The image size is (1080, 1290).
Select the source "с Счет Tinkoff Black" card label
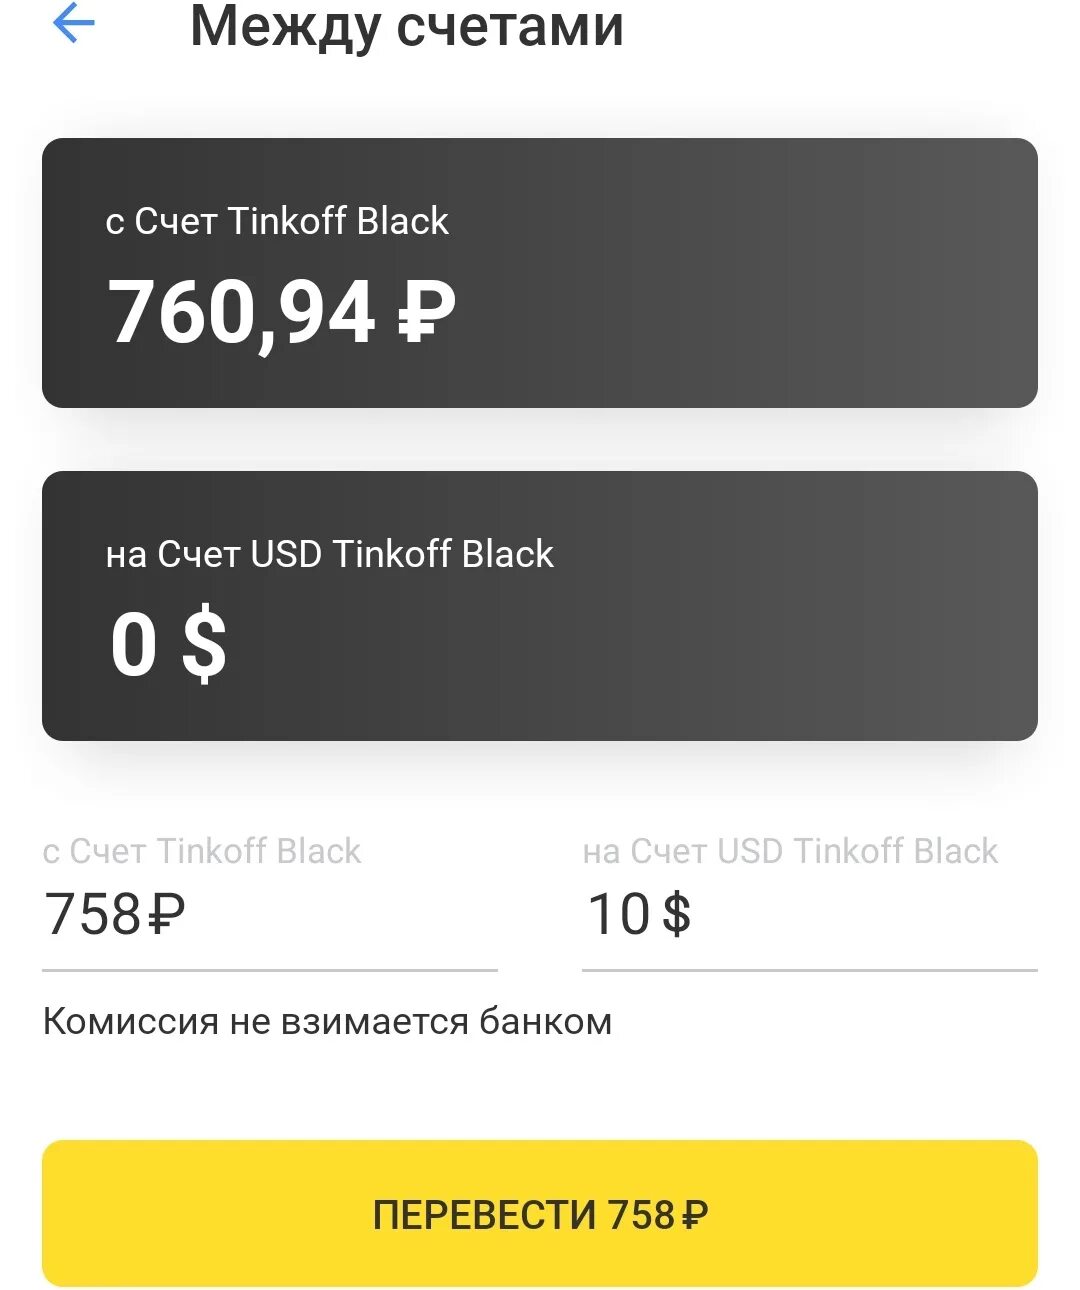click(x=277, y=221)
